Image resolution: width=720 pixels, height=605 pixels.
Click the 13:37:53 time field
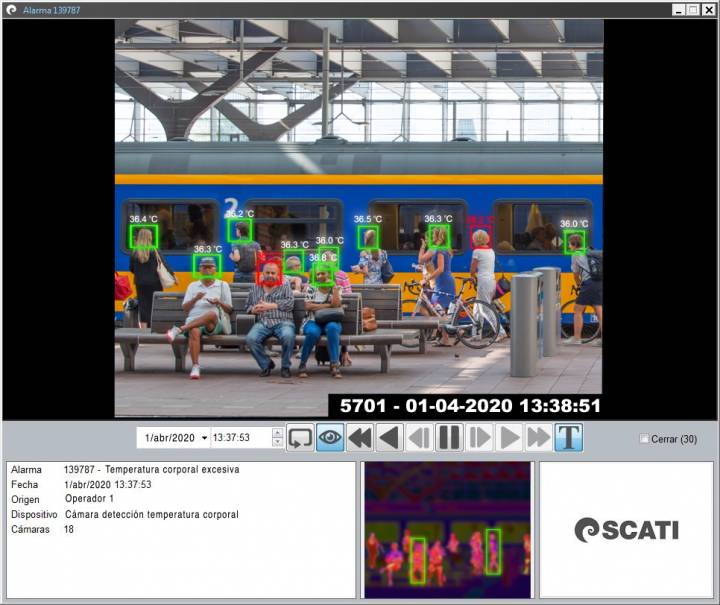tap(241, 437)
